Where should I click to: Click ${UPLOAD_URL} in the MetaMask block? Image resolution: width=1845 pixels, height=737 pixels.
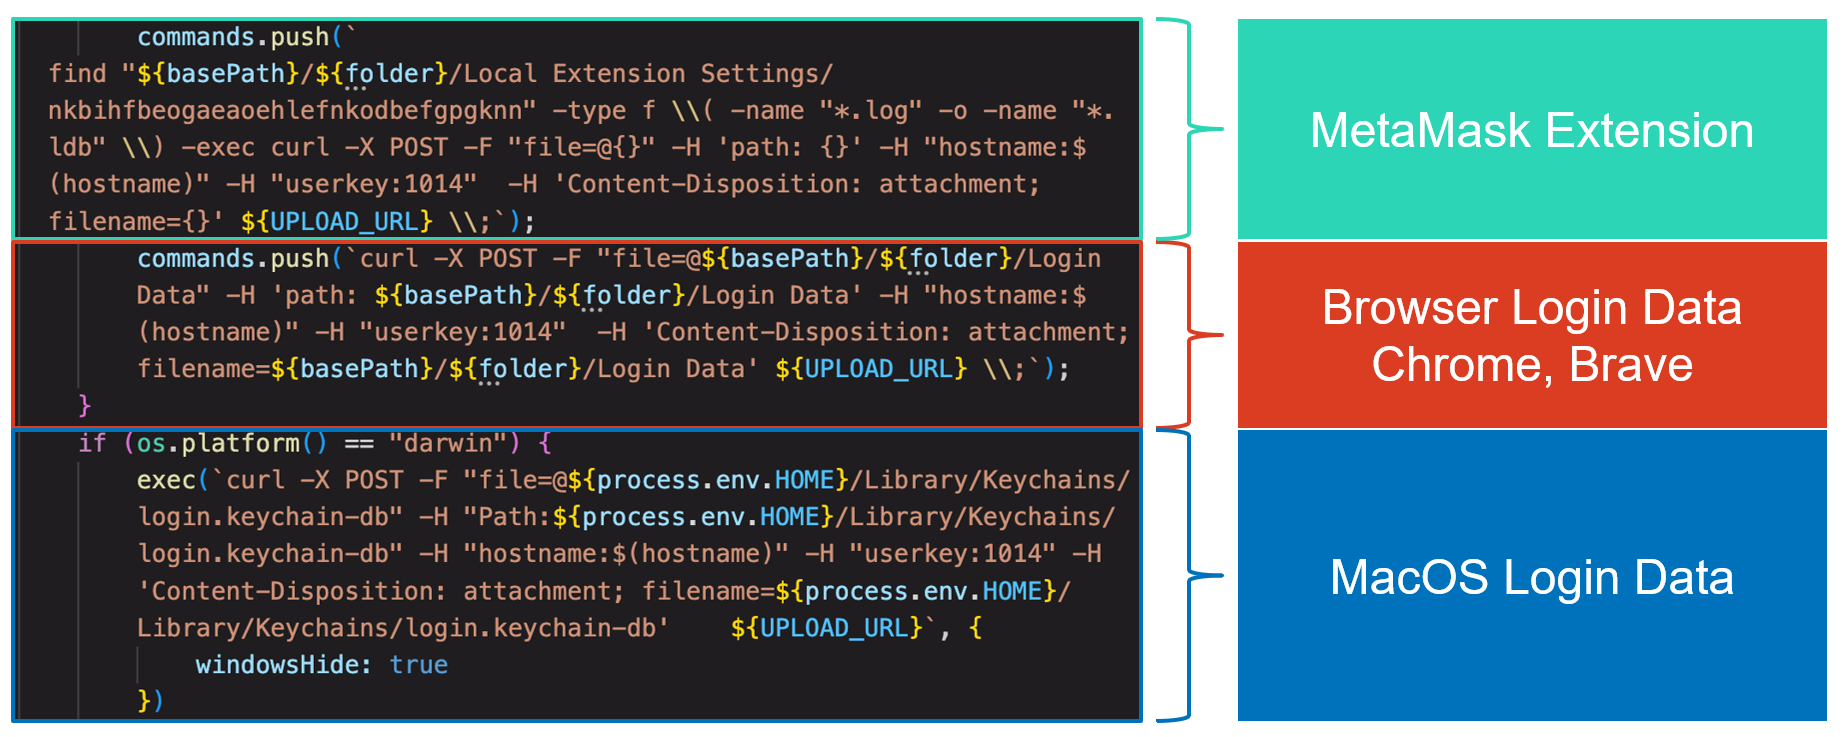click(x=337, y=221)
